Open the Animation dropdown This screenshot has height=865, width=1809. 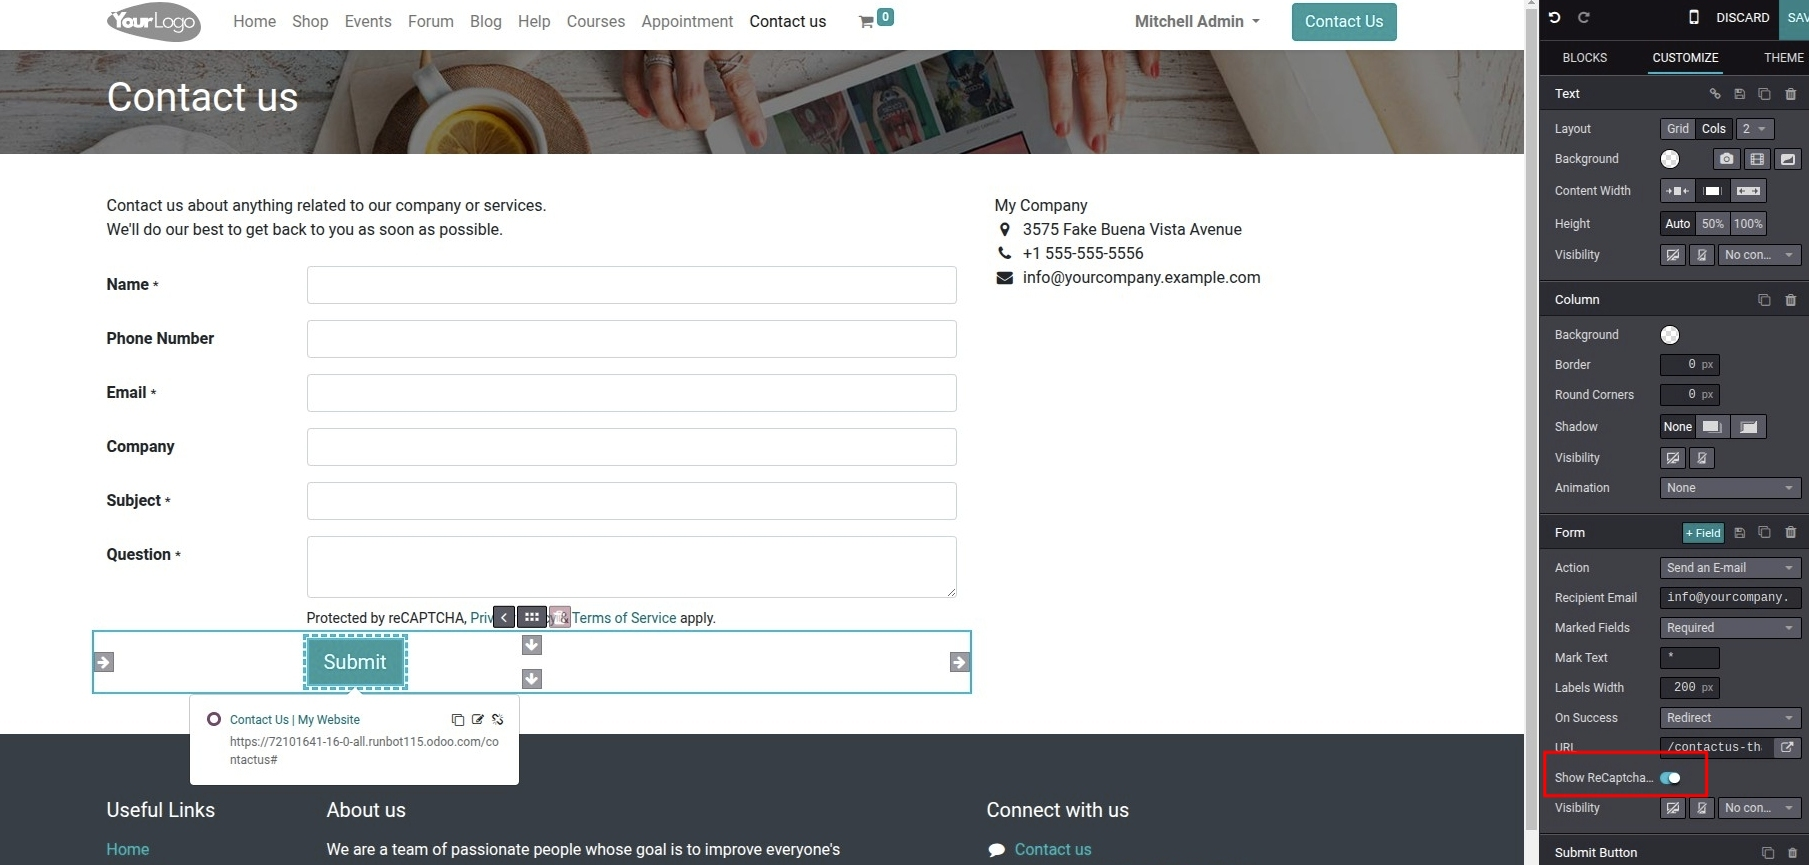tap(1731, 488)
